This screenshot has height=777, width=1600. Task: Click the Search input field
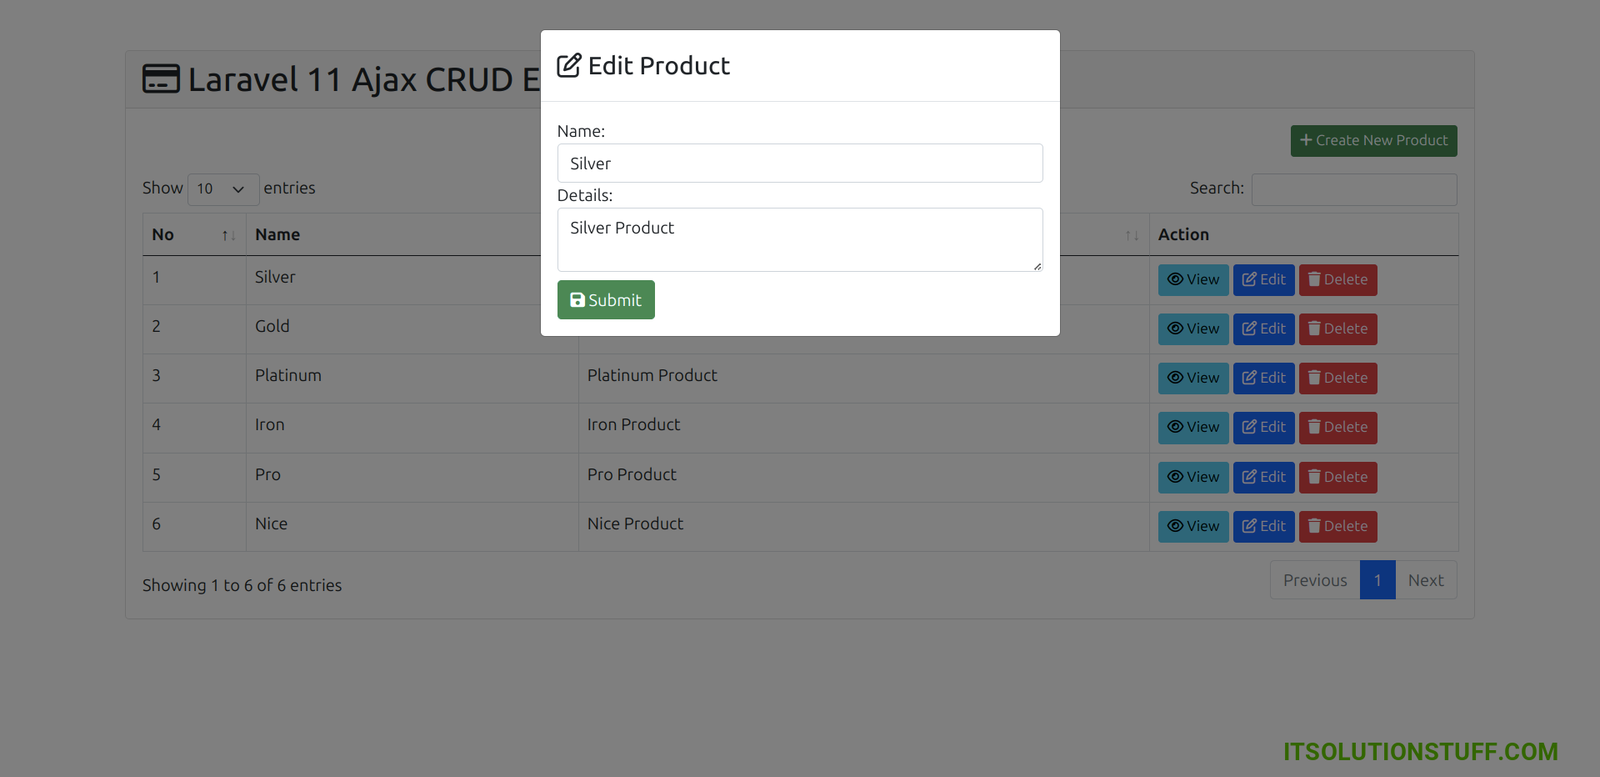tap(1353, 189)
